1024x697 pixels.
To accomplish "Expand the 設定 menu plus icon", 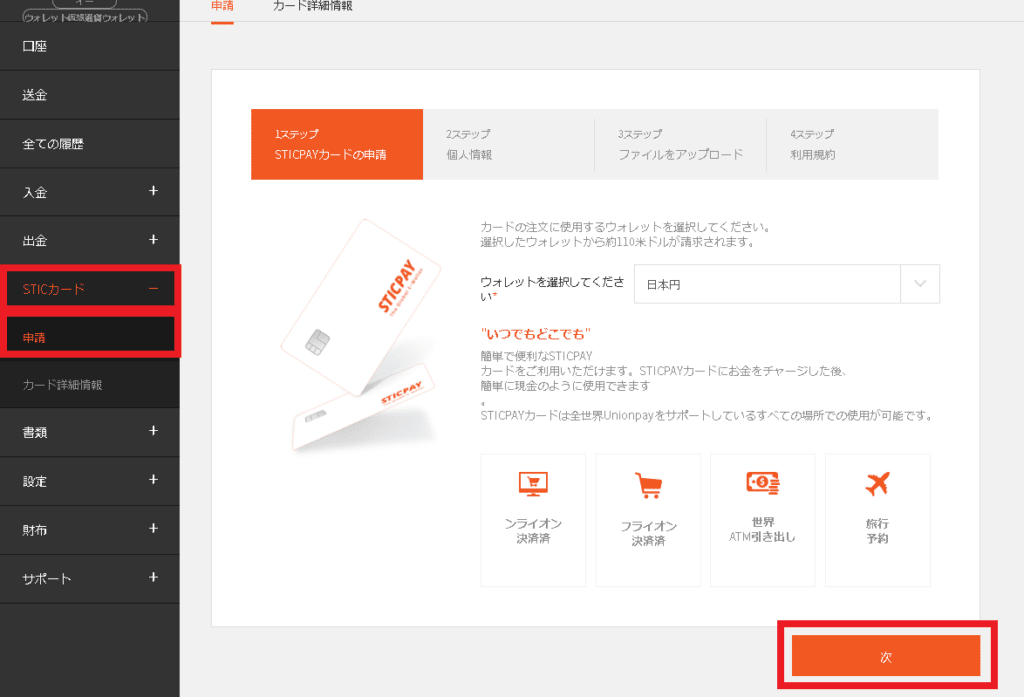I will pyautogui.click(x=153, y=479).
